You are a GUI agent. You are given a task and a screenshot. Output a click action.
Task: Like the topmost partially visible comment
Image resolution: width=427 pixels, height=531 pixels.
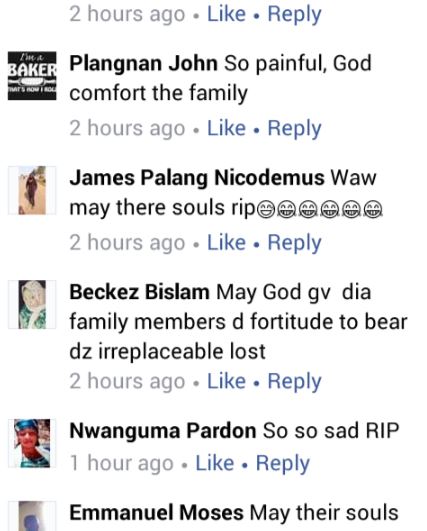click(226, 14)
